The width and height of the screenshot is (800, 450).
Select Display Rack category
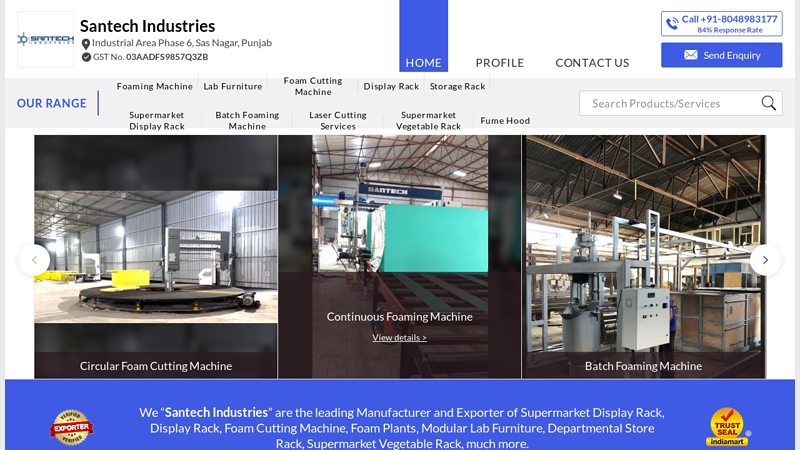[391, 86]
